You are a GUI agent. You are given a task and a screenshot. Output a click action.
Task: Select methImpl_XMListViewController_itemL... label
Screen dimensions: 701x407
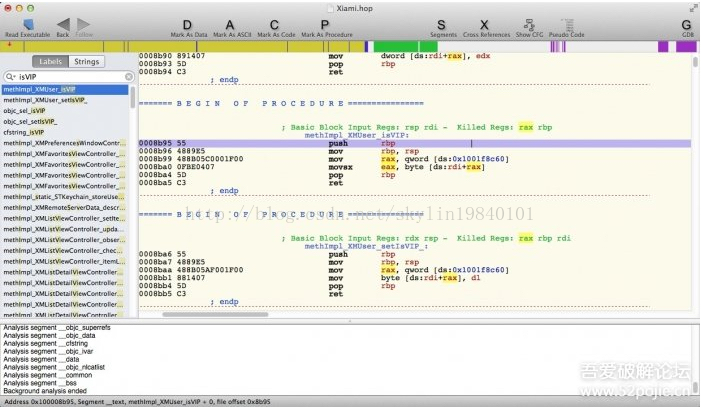point(65,261)
